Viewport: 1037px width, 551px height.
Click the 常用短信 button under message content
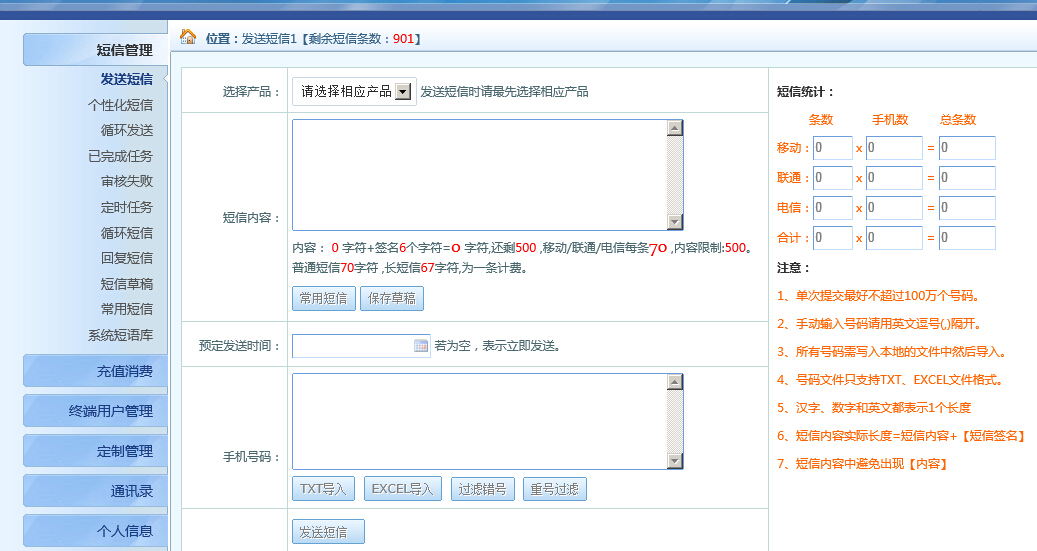click(323, 298)
